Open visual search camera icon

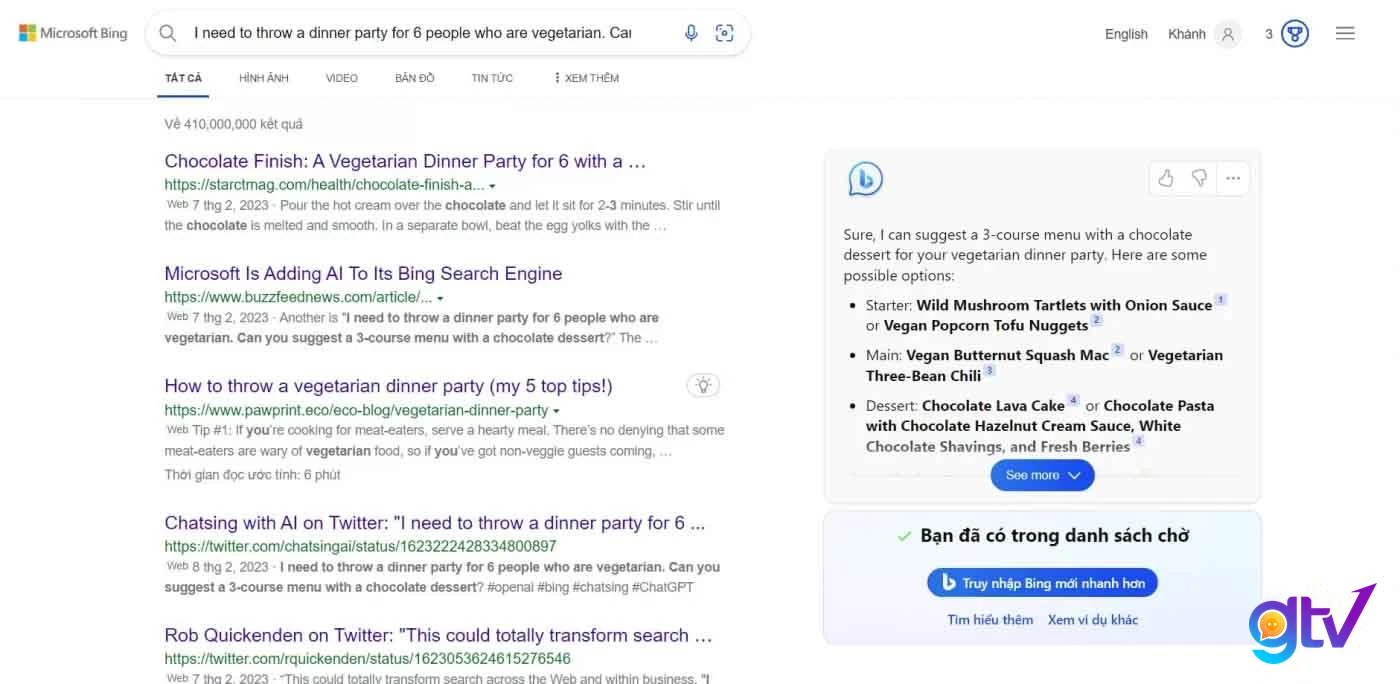(725, 33)
